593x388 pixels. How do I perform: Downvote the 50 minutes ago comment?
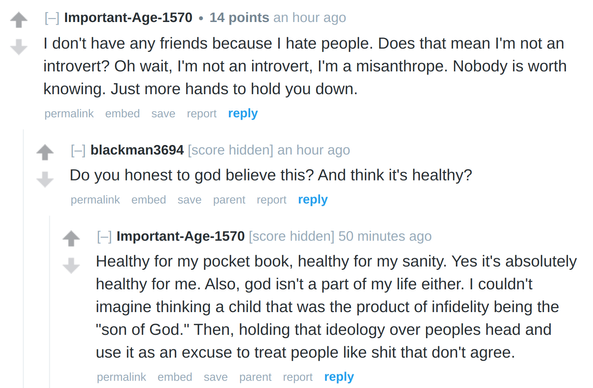point(71,265)
